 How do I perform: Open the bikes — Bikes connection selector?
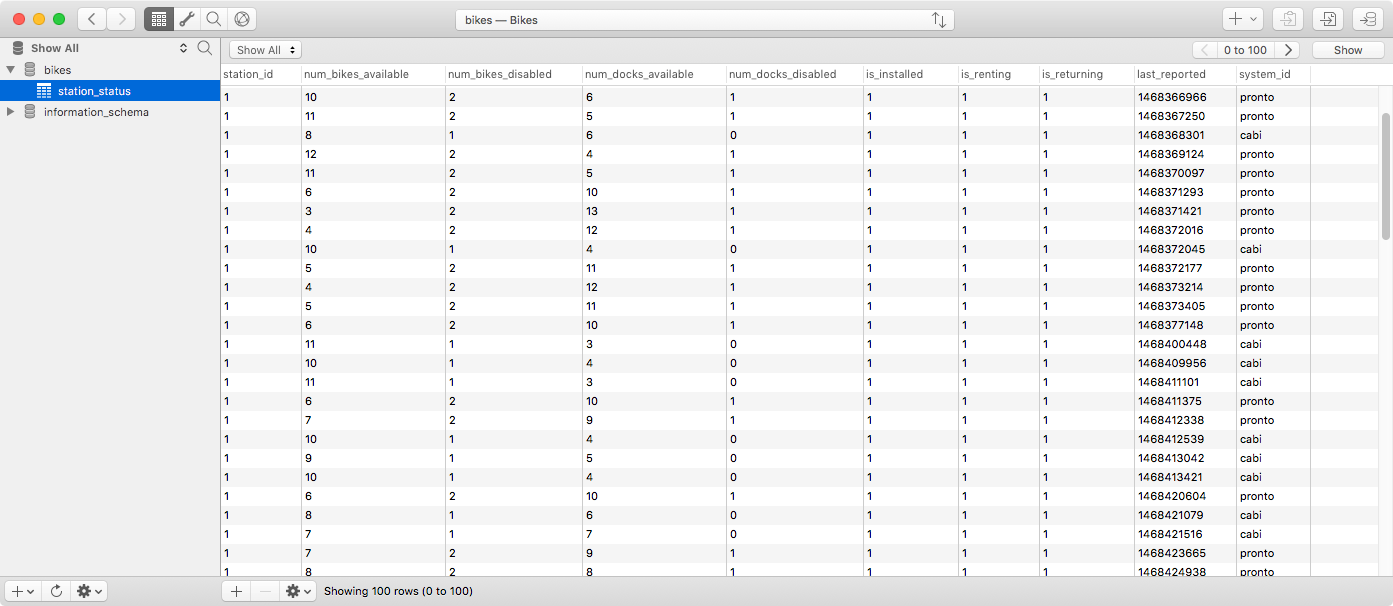click(704, 20)
